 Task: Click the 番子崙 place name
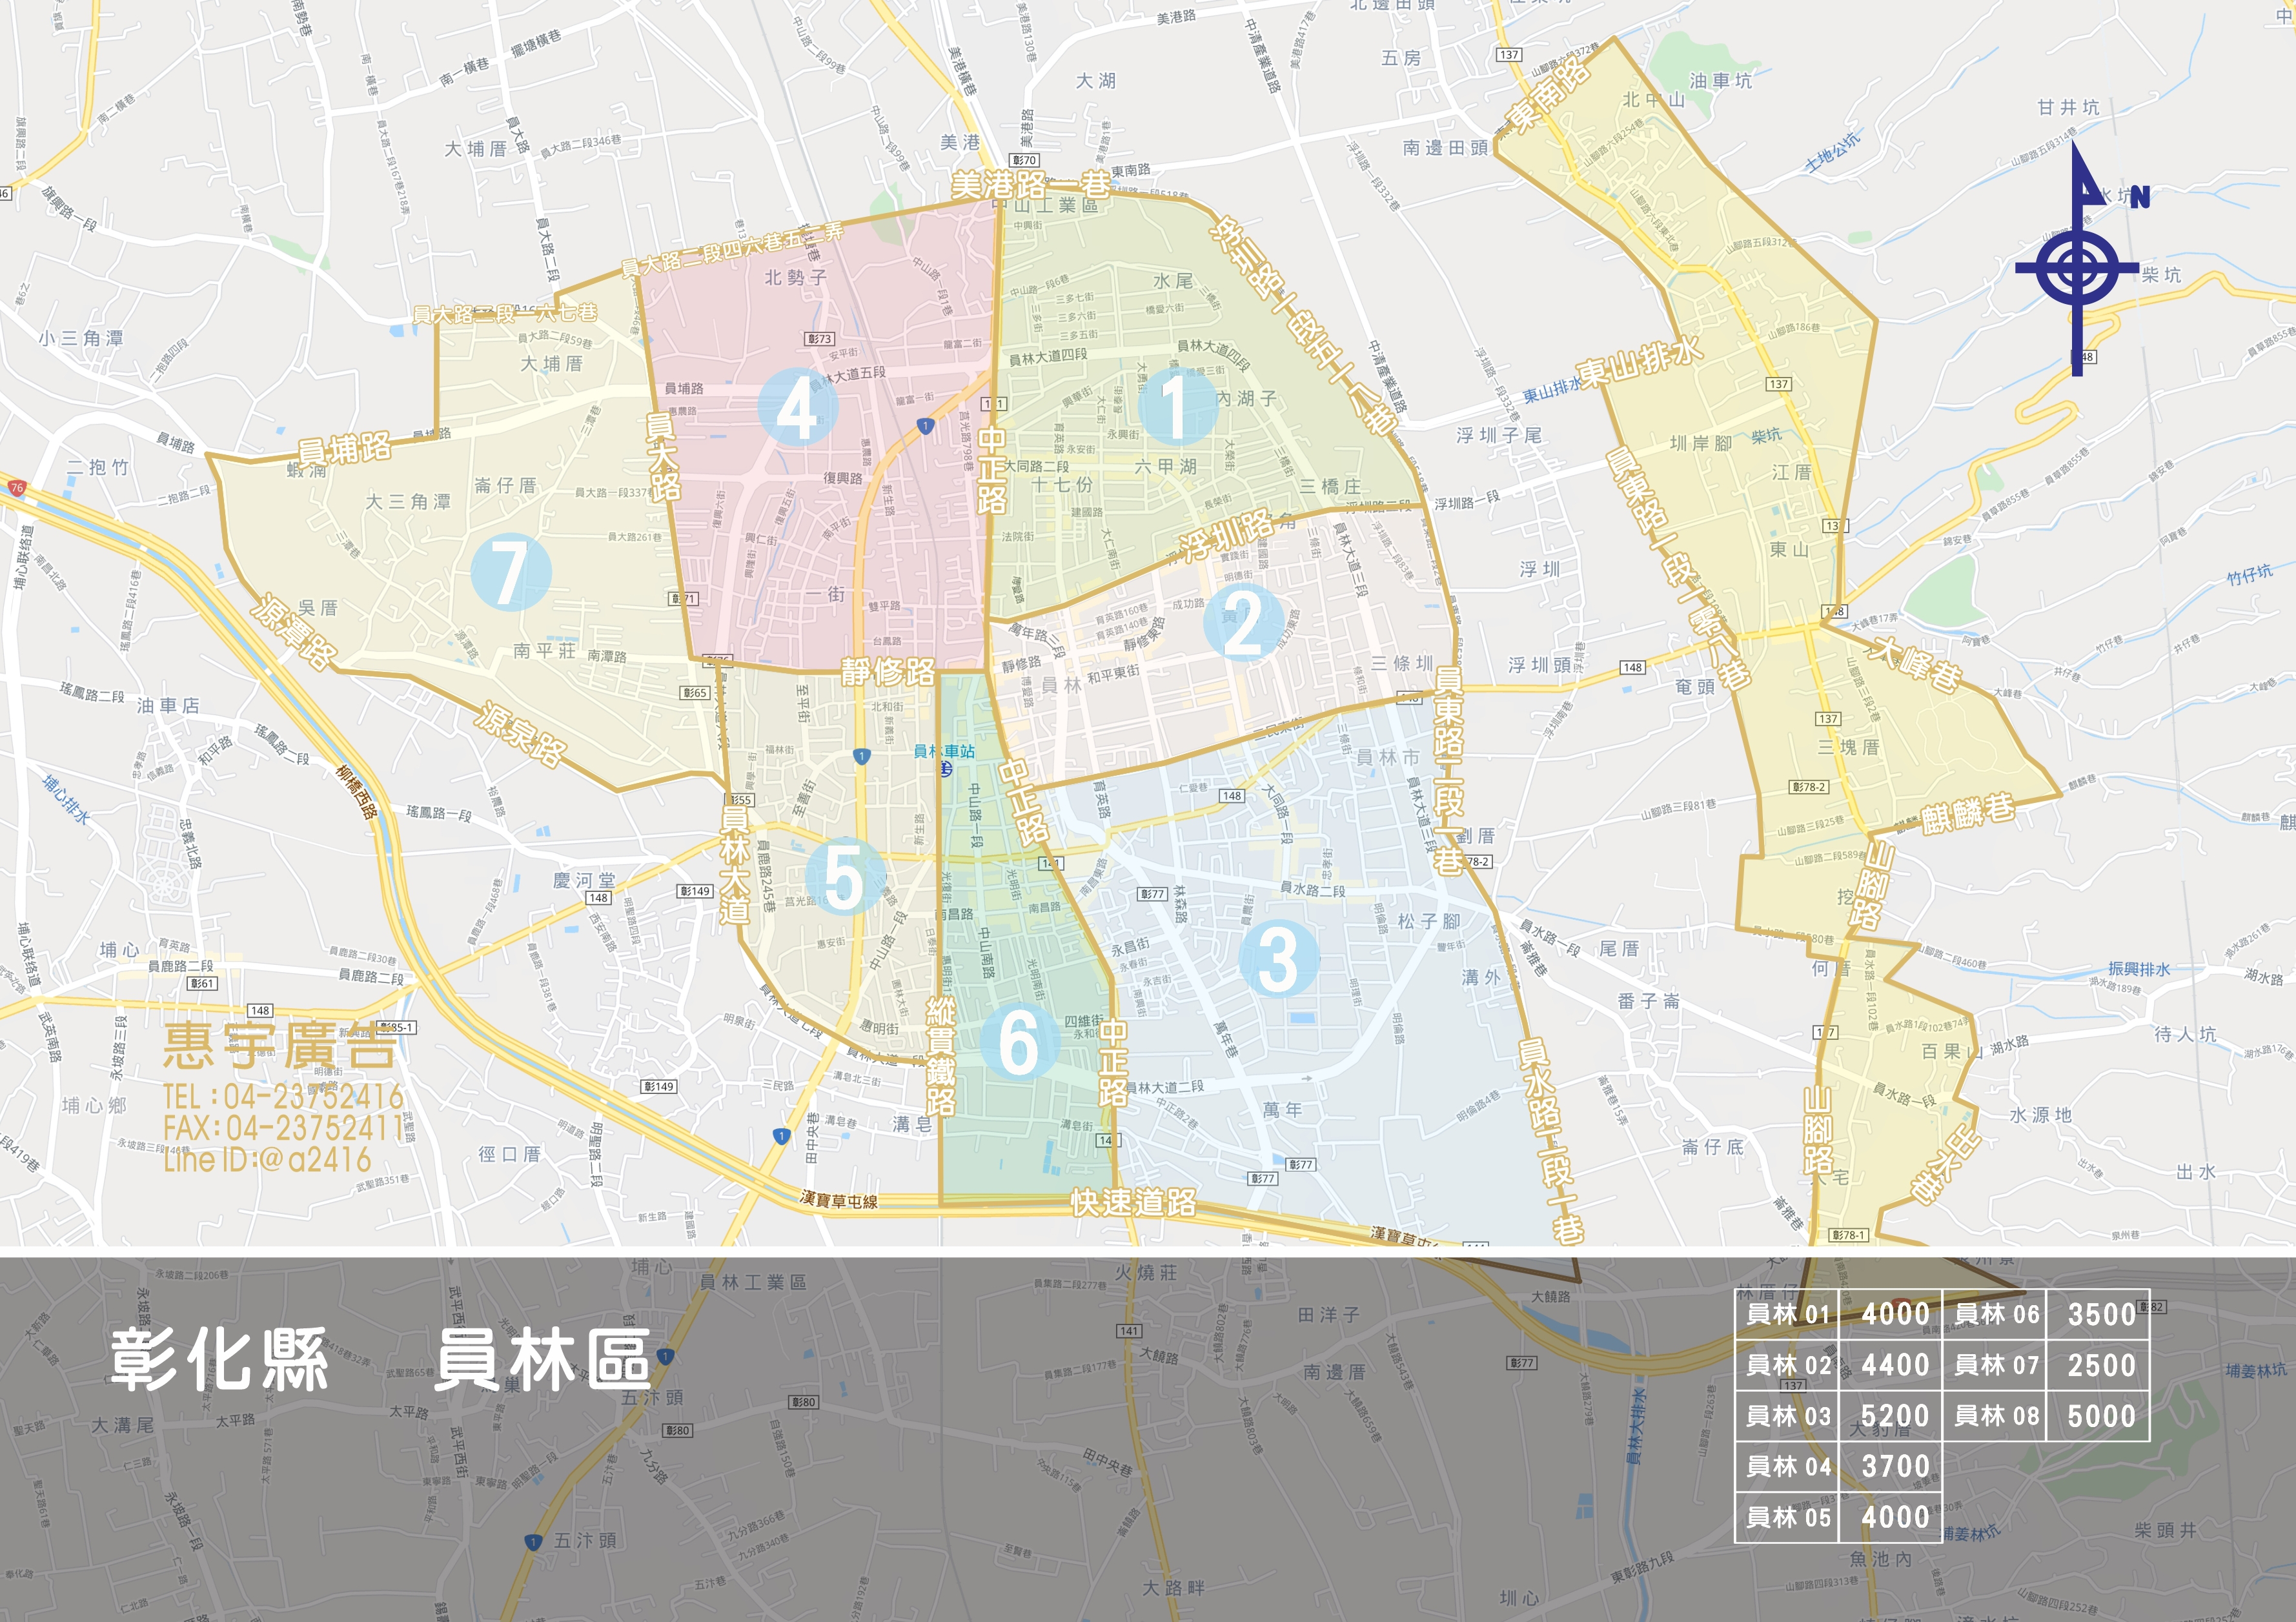pos(1649,1000)
